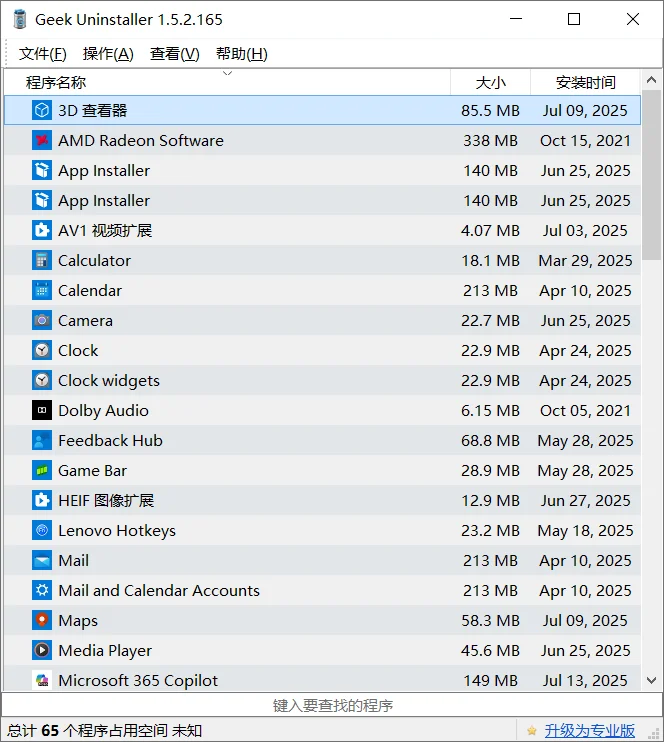Click the Dolby Audio icon
This screenshot has width=664, height=742.
tap(42, 410)
